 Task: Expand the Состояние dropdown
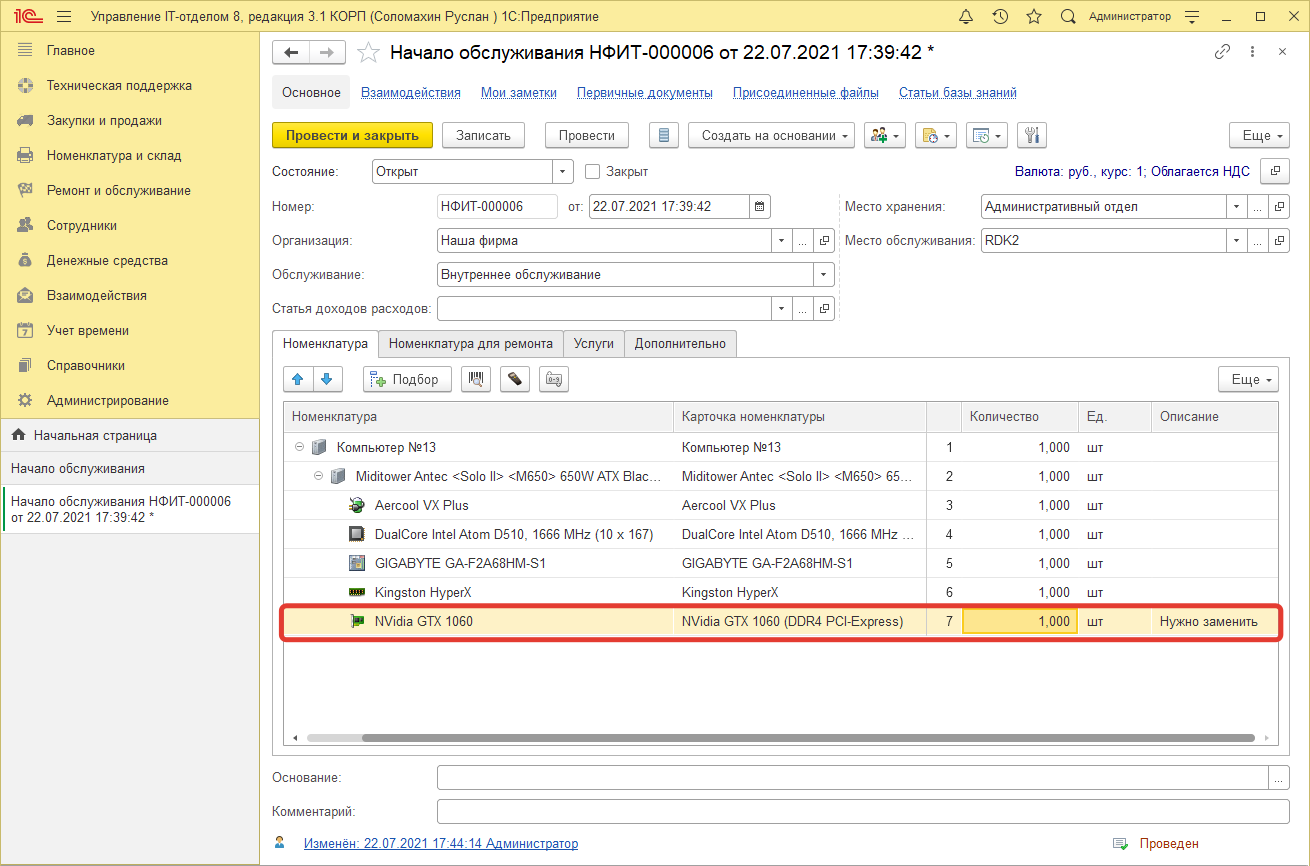coord(564,171)
